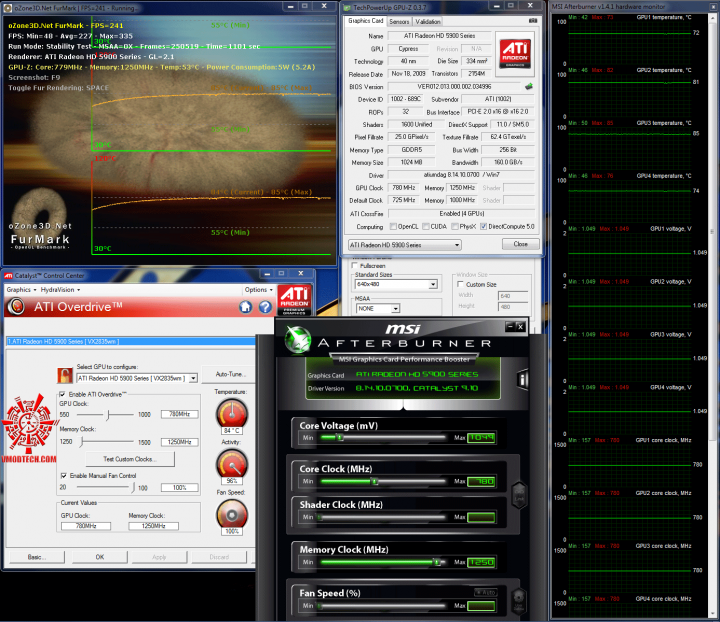Click the MSI Afterburner green jet logo
Image resolution: width=720 pixels, height=622 pixels.
click(x=297, y=340)
